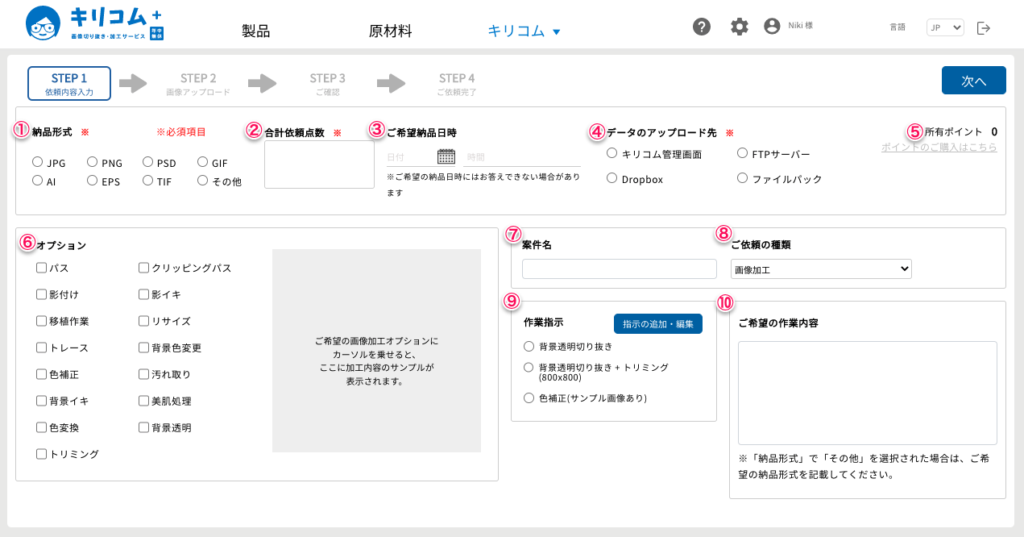Click the user profile avatar icon

click(x=772, y=27)
